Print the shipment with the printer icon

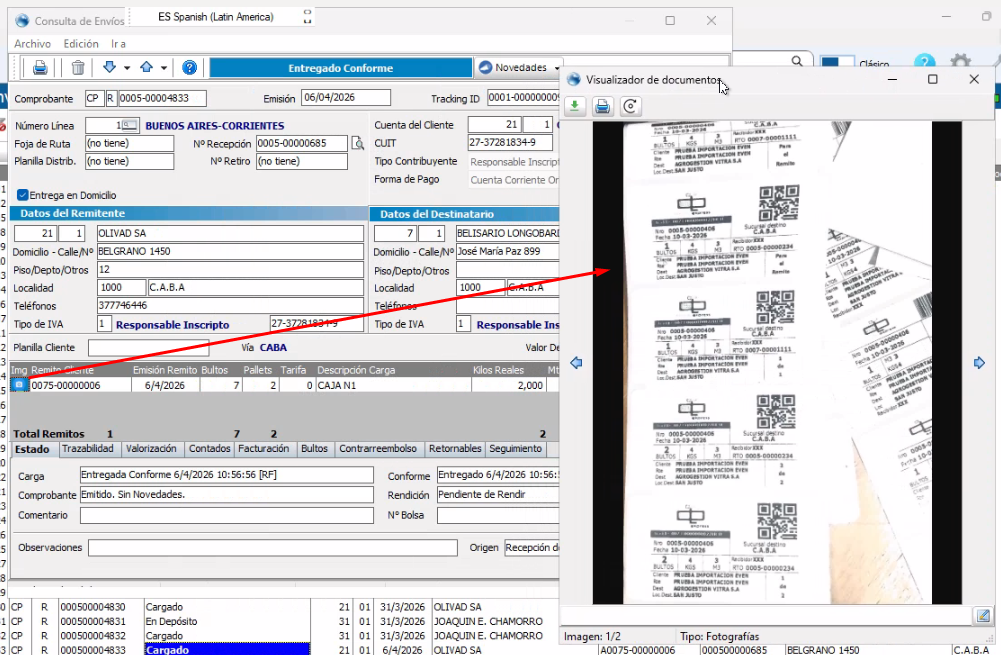pyautogui.click(x=40, y=67)
